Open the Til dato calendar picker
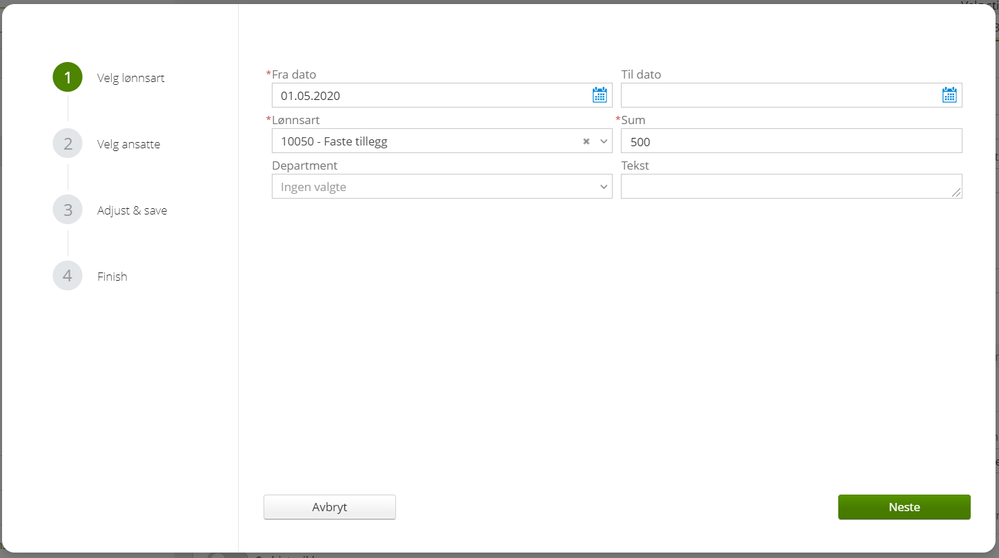Image resolution: width=999 pixels, height=558 pixels. point(949,96)
